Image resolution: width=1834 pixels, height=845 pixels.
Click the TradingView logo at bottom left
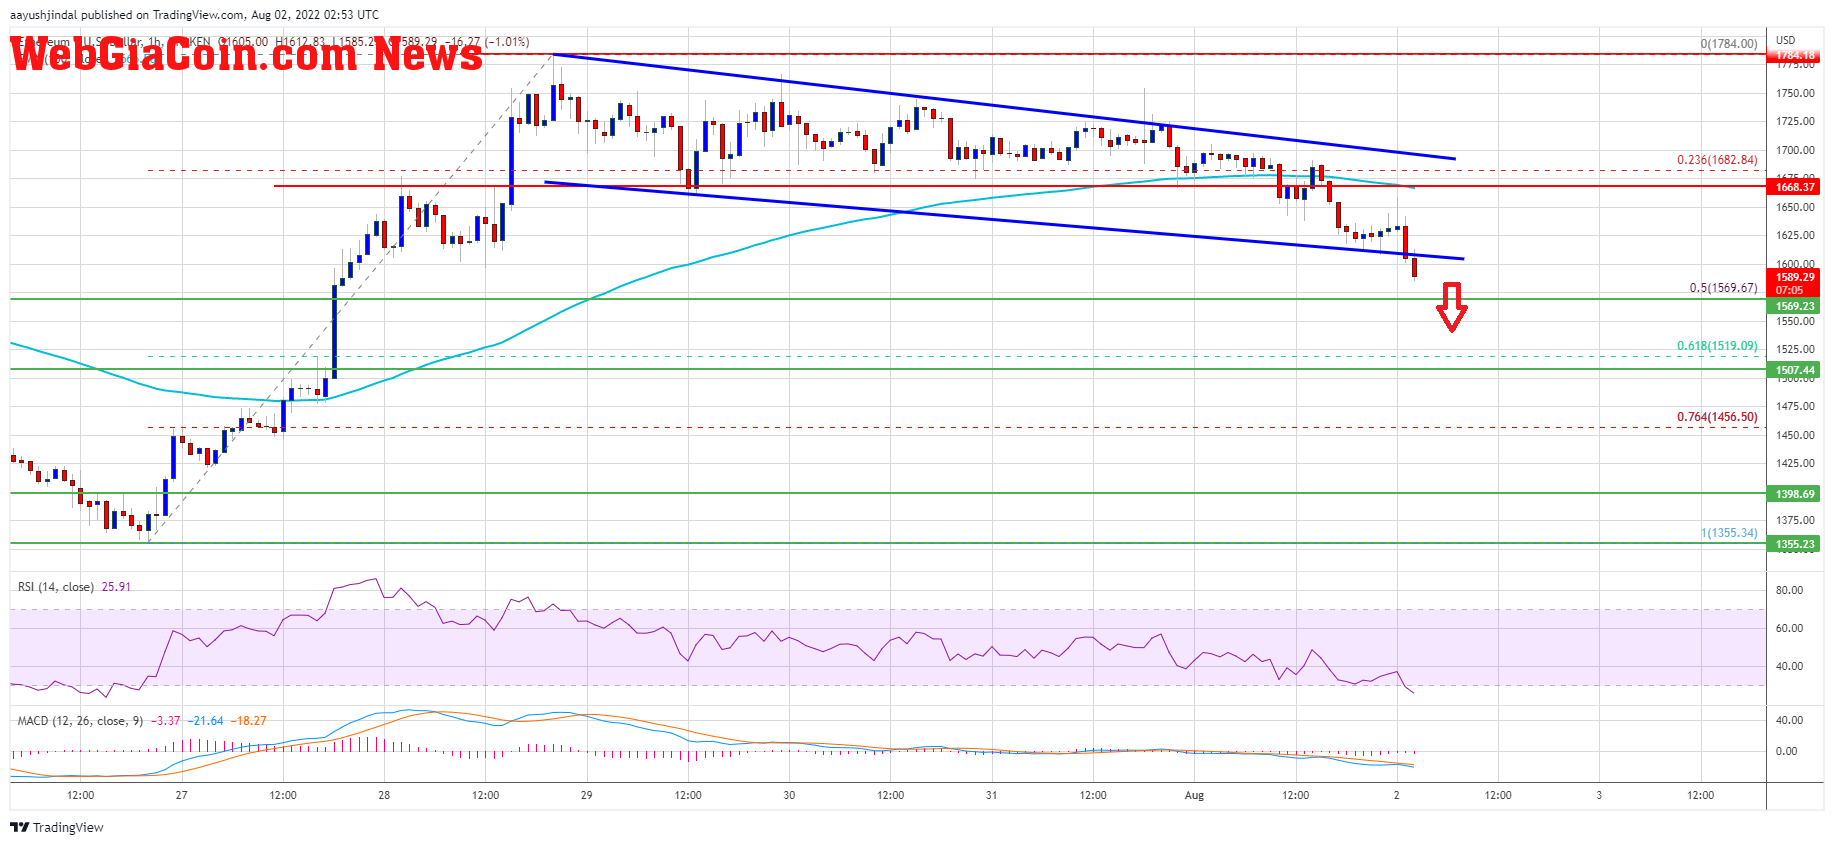[x=57, y=827]
